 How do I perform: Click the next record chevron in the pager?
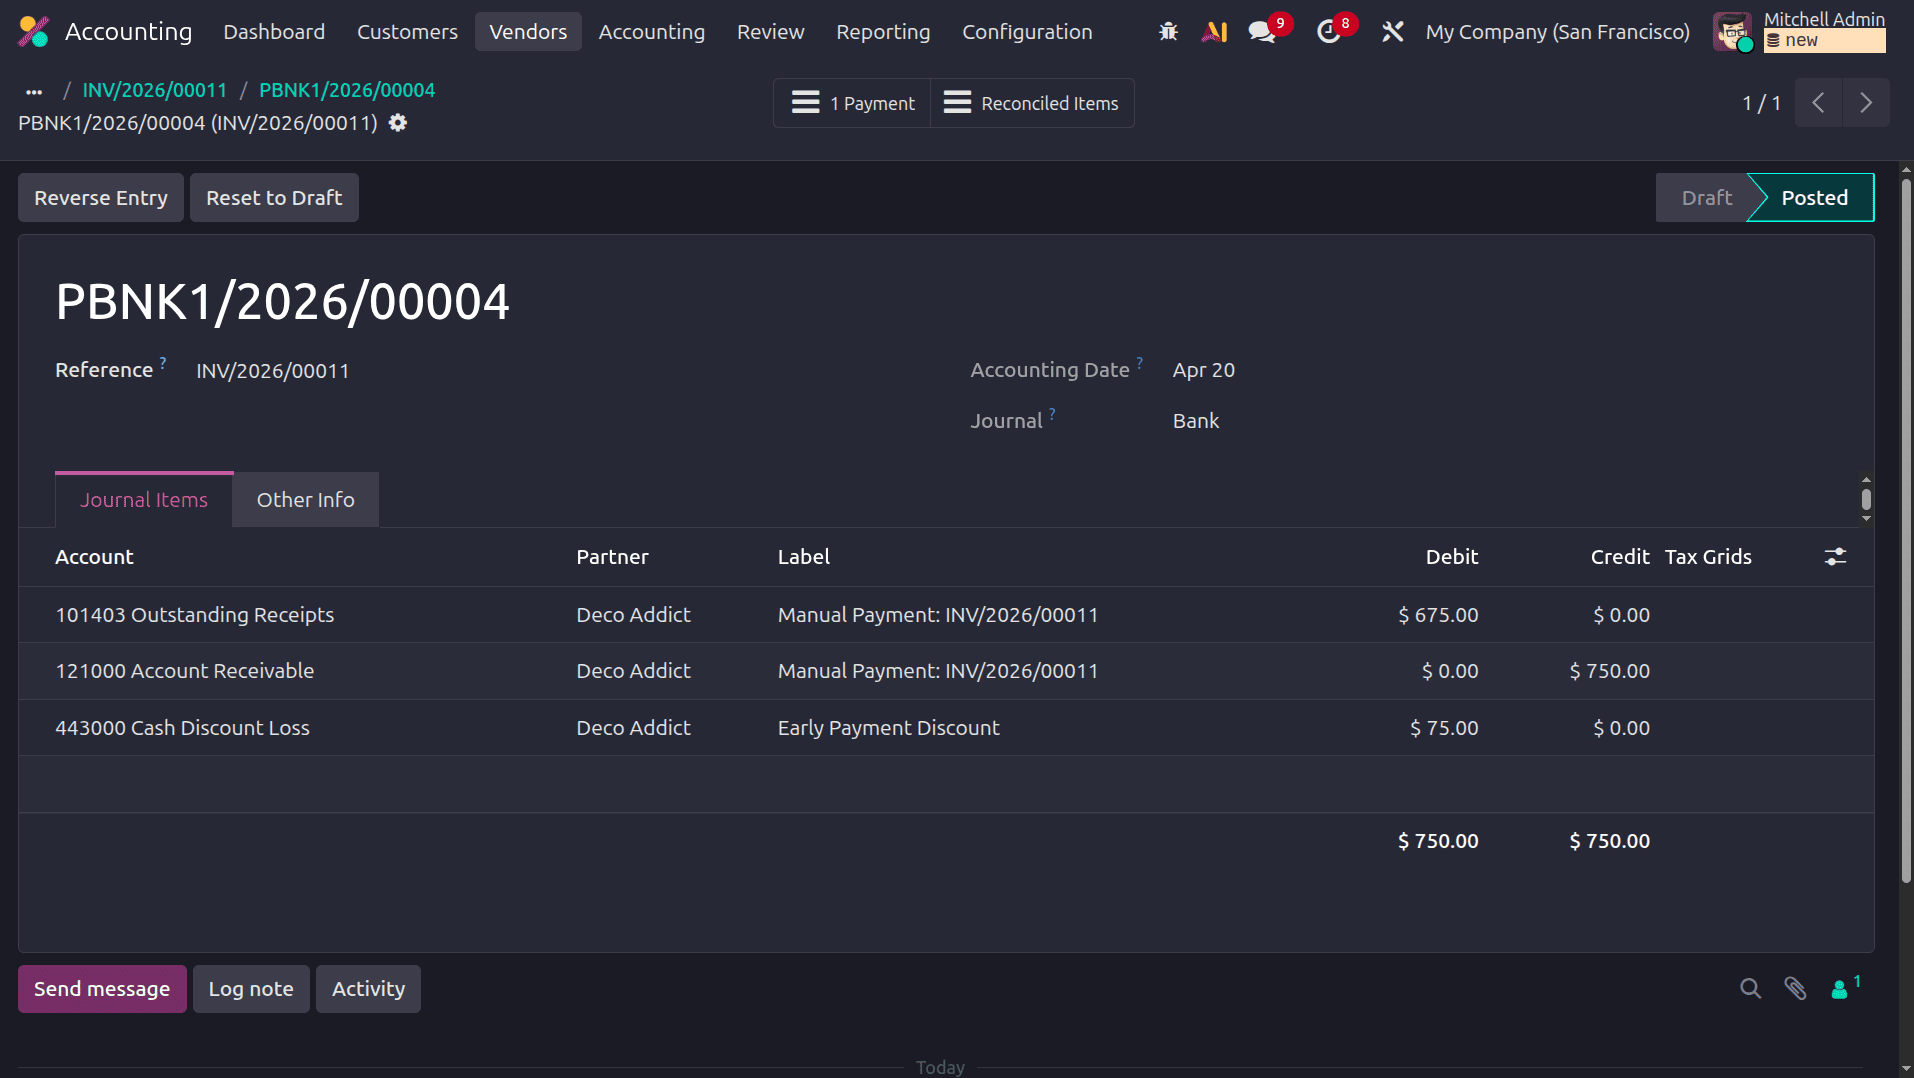coord(1865,102)
